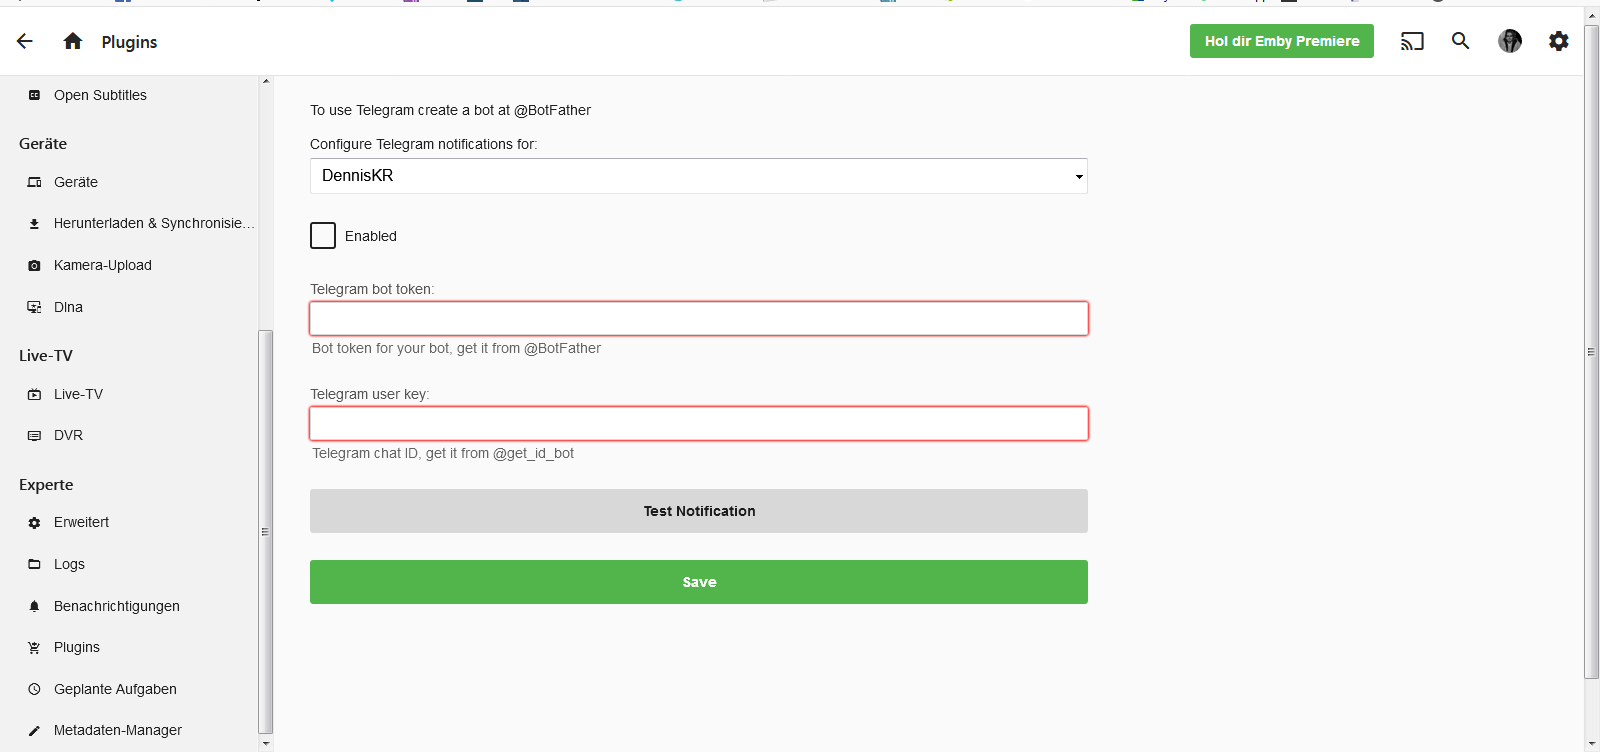Viewport: 1600px width, 752px height.
Task: Enable Telegram notifications checkbox
Action: [323, 235]
